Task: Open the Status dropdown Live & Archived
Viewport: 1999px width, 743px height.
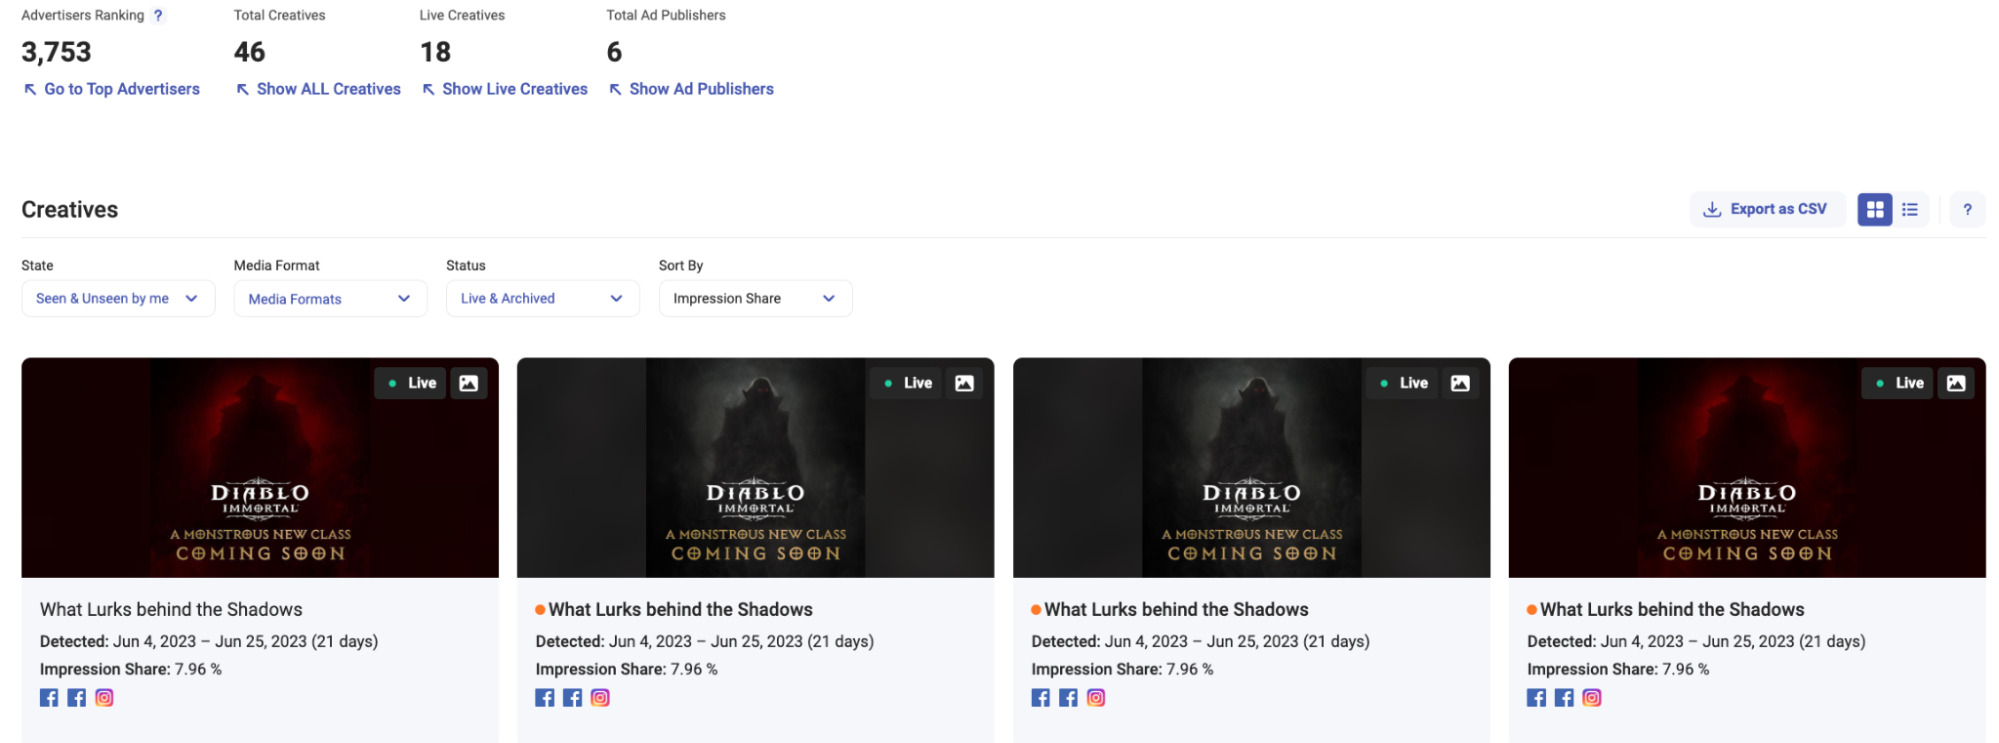Action: pyautogui.click(x=542, y=298)
